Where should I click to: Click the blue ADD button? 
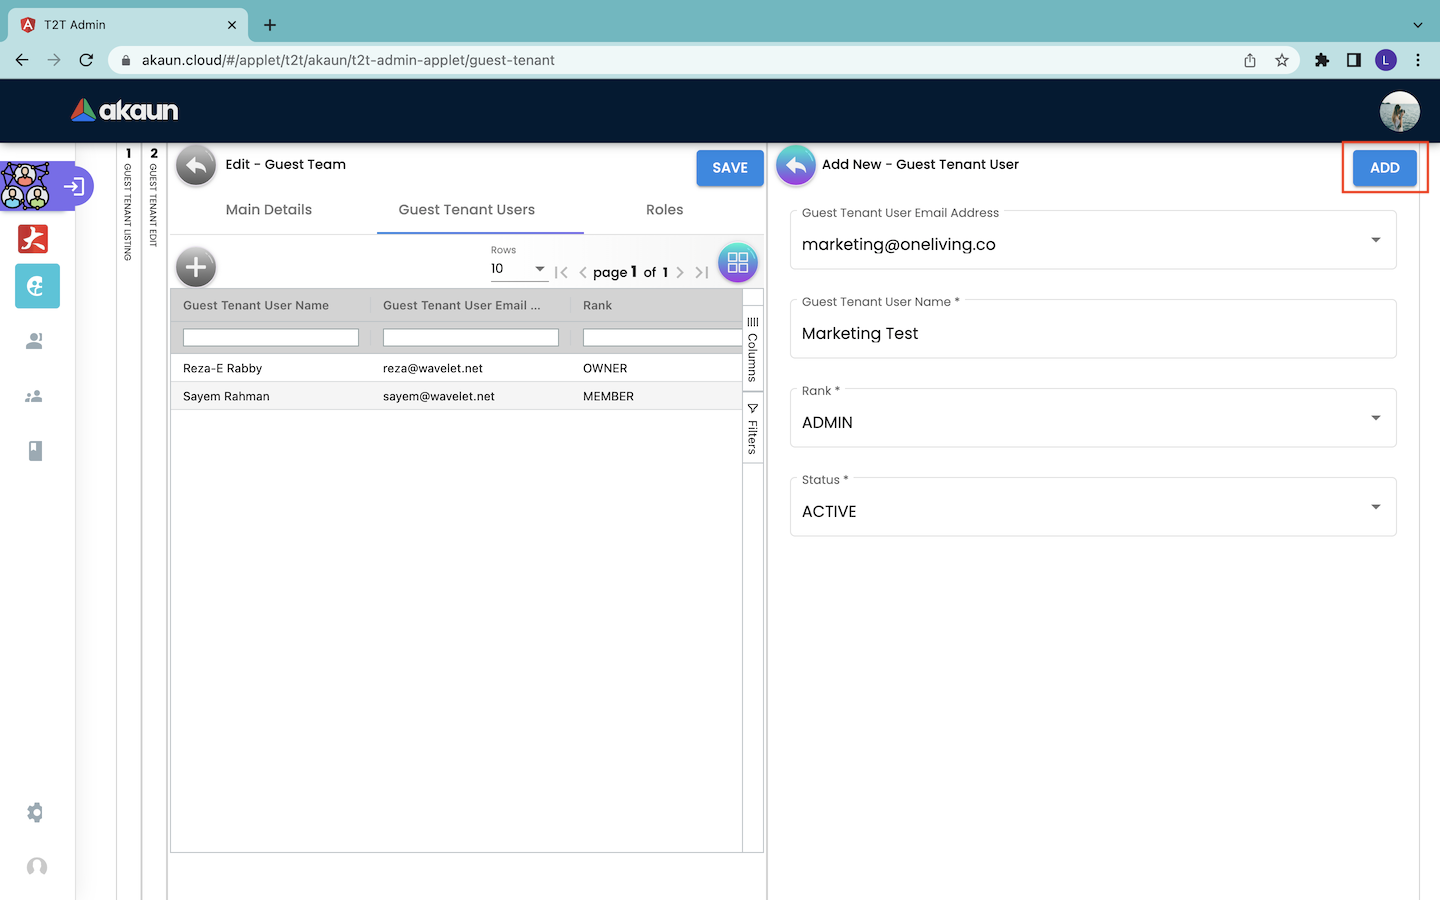point(1384,168)
